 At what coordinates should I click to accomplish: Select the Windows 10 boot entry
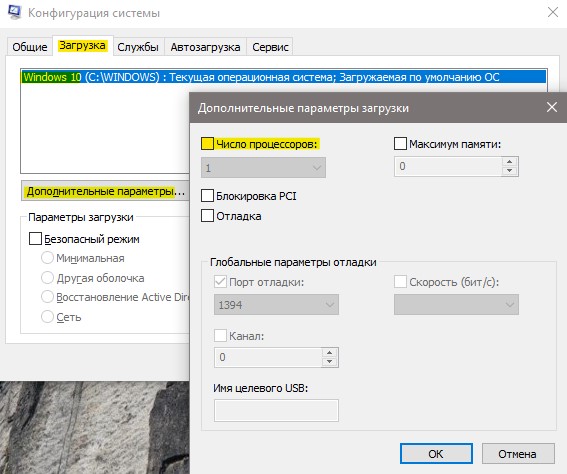(284, 77)
